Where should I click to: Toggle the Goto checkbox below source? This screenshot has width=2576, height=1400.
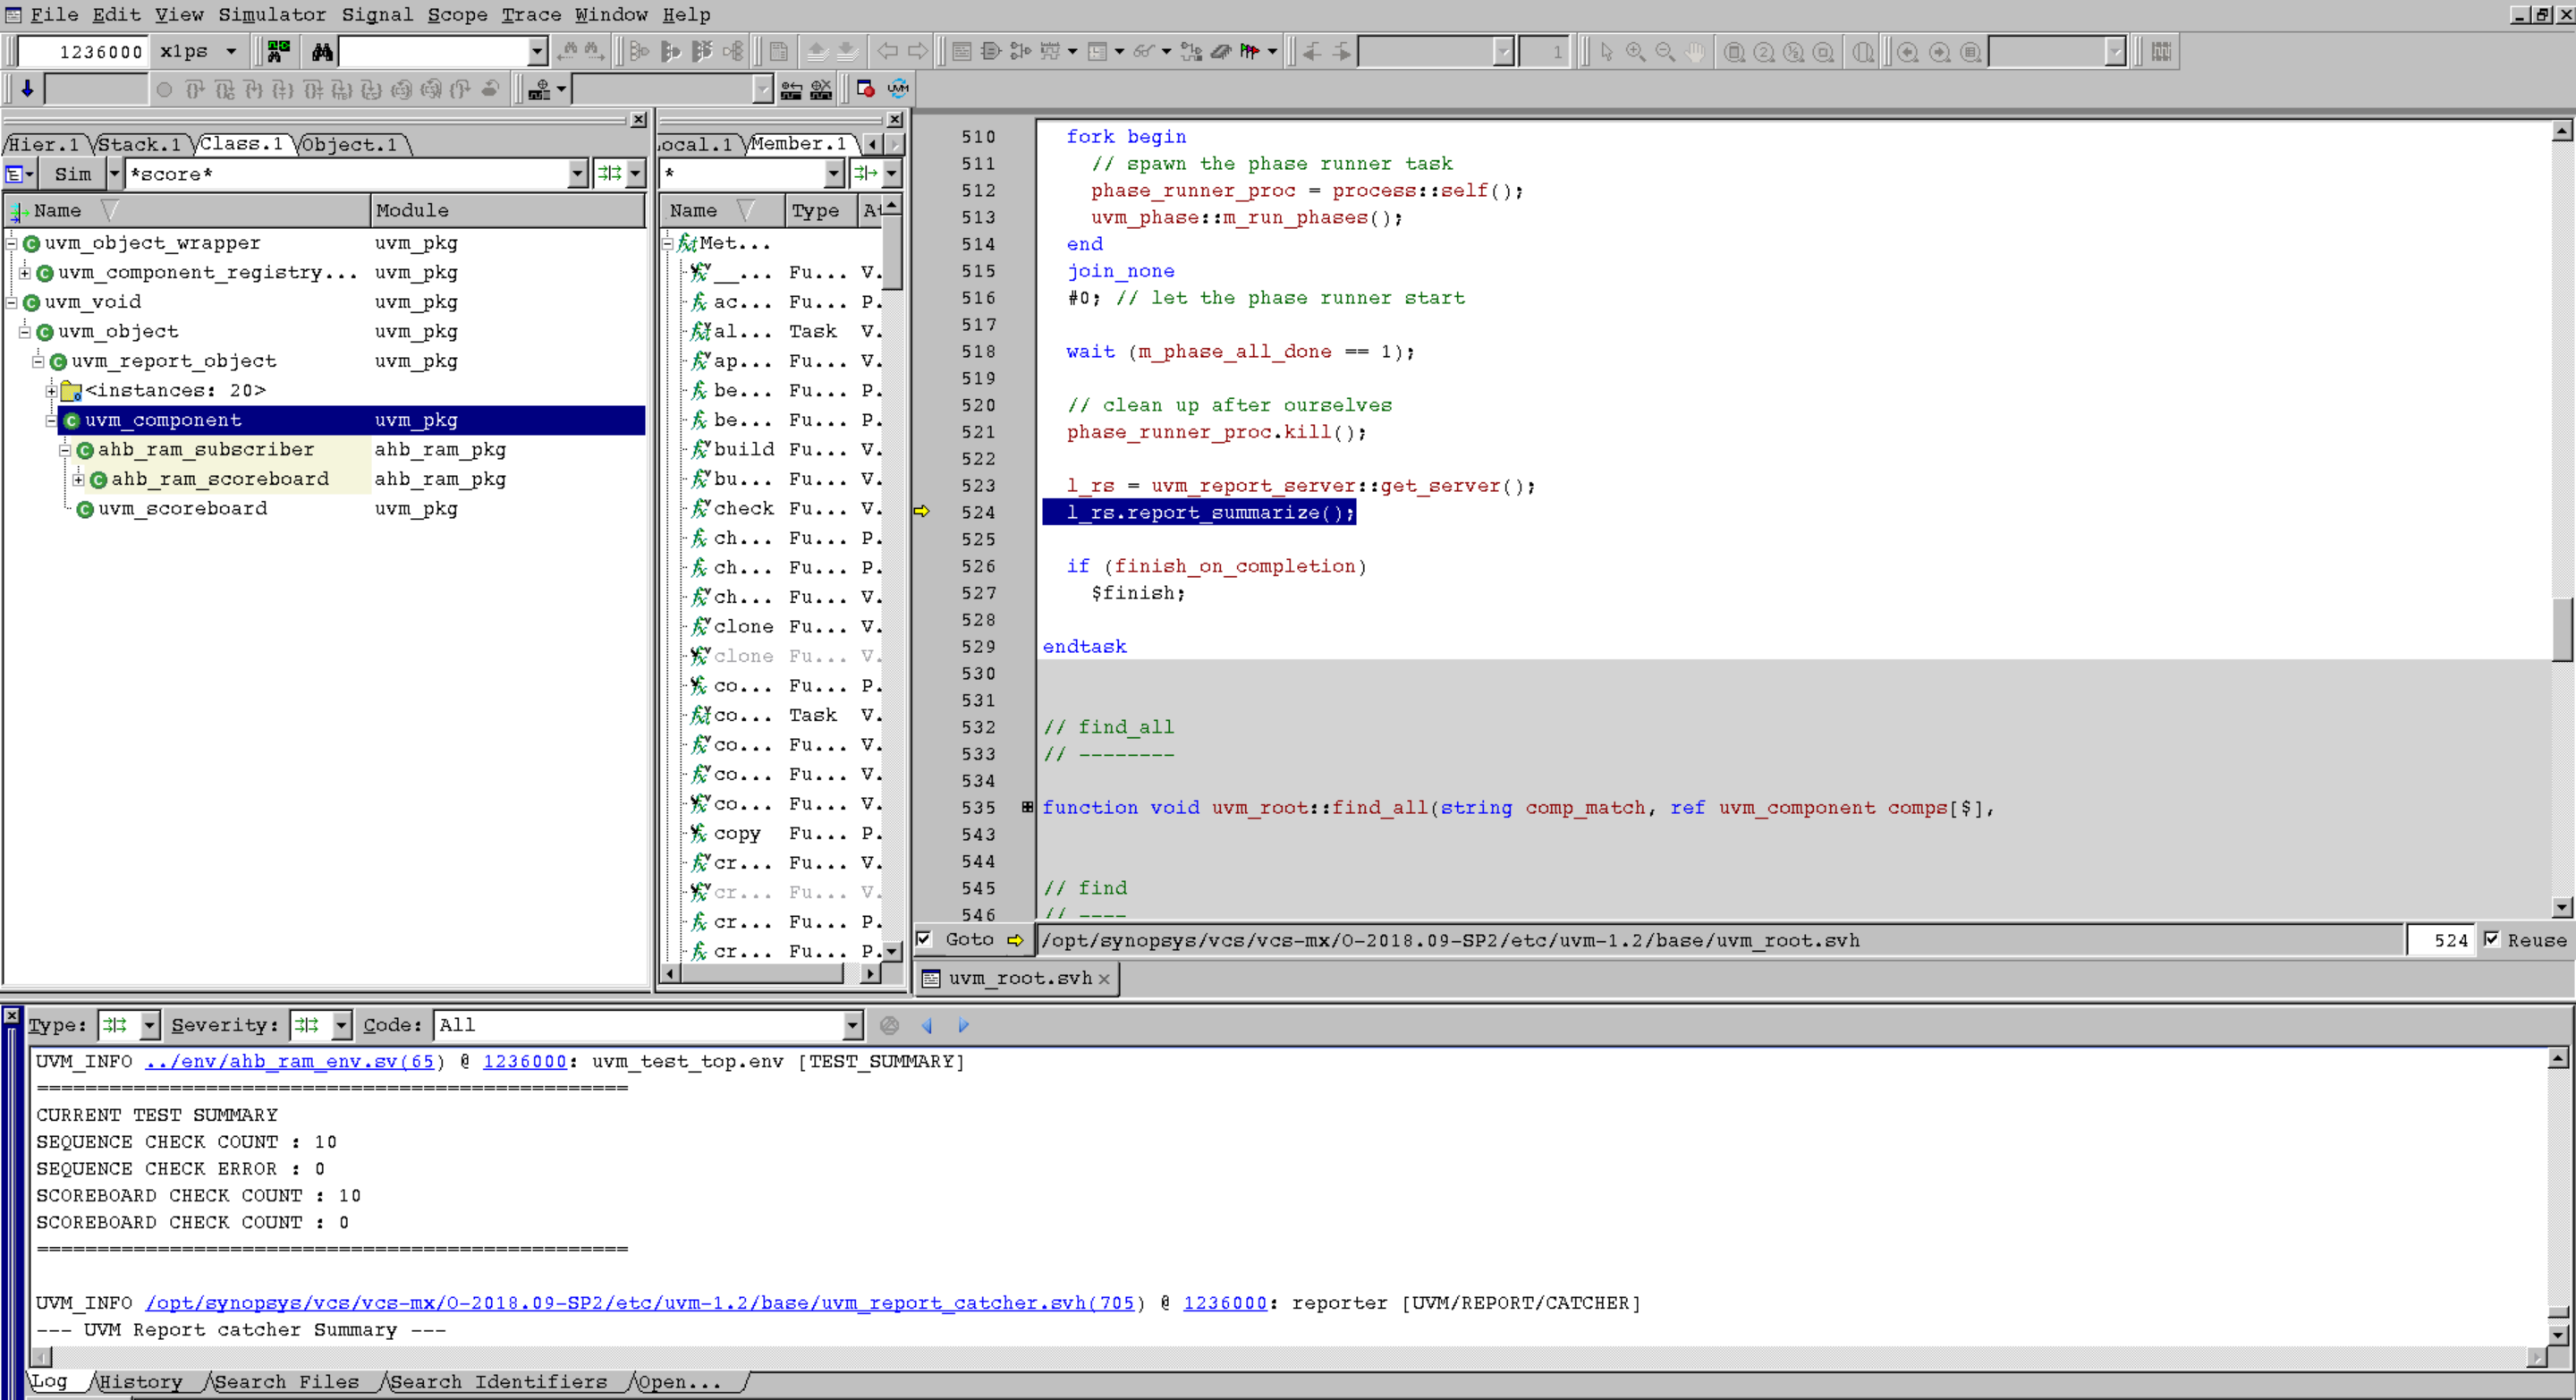(x=924, y=939)
